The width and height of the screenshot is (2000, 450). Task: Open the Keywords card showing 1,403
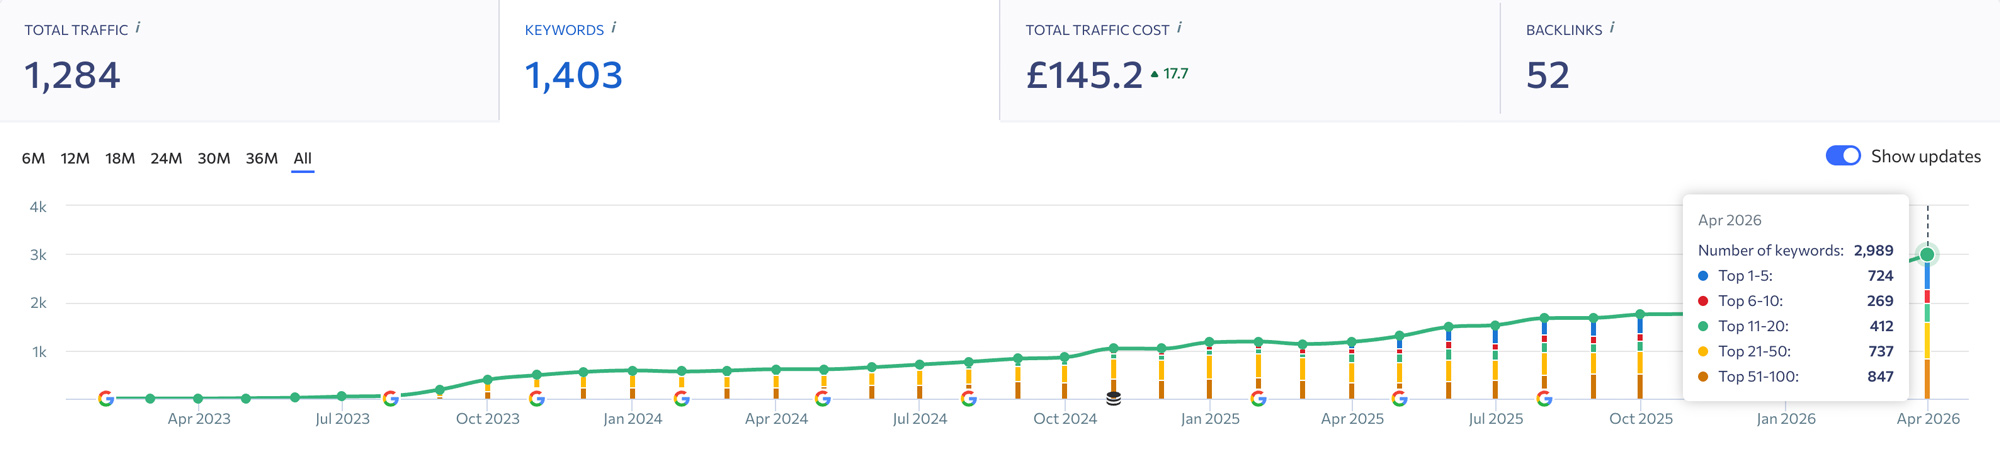pos(749,60)
